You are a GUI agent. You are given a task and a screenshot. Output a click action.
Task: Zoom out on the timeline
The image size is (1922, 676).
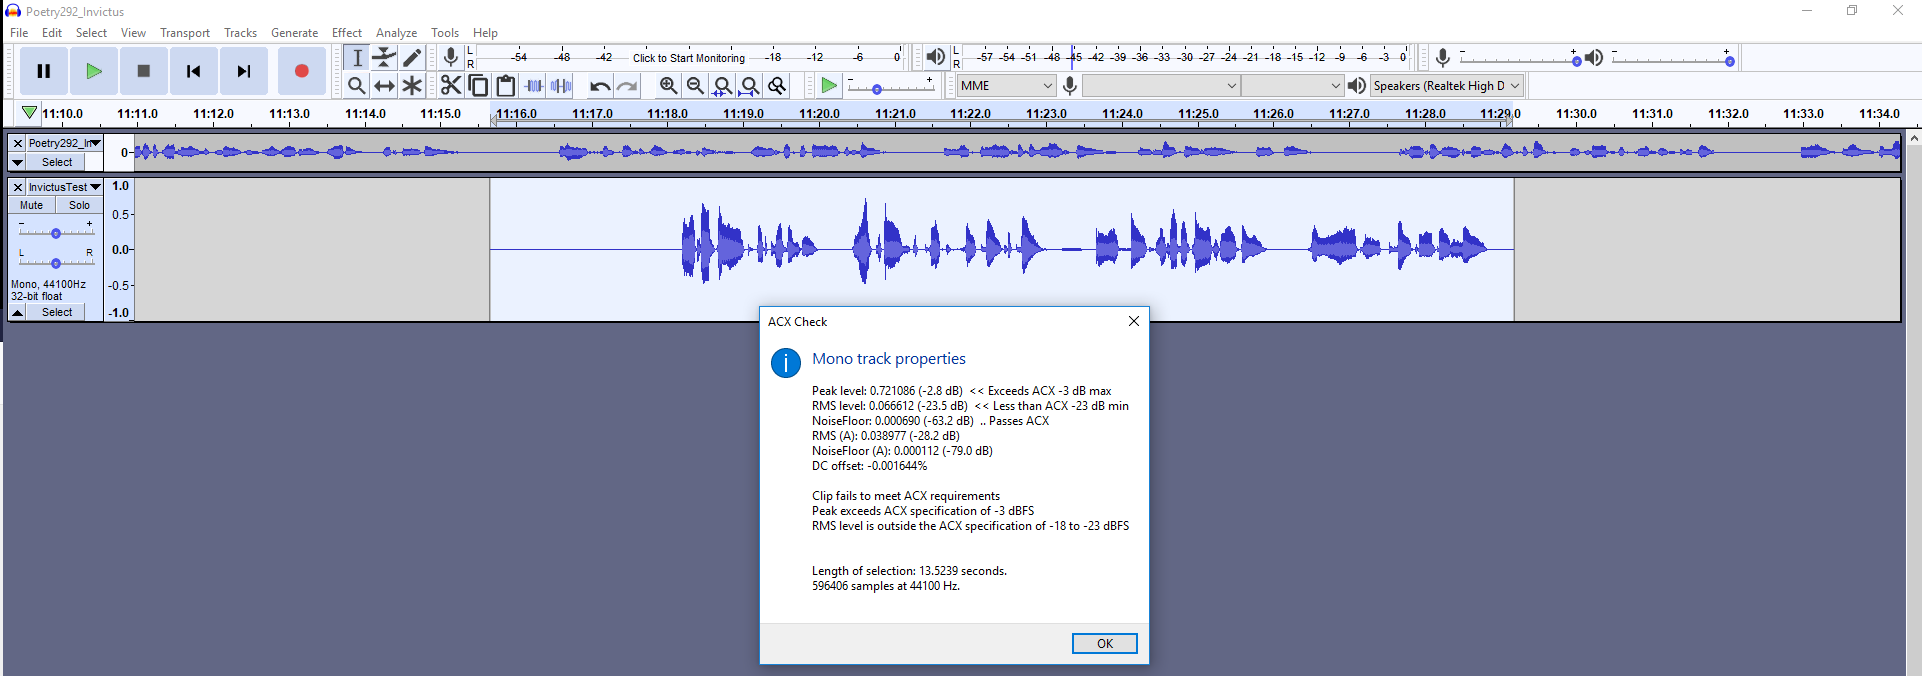[695, 86]
